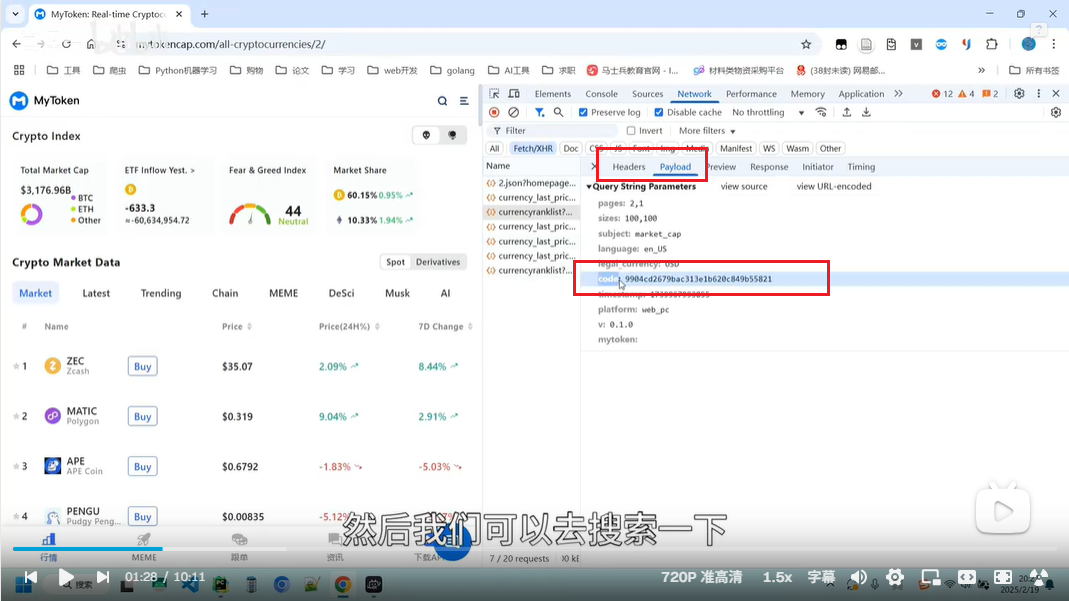Click the view URL-encoded link
Screen dimensions: 1069x601
(833, 187)
